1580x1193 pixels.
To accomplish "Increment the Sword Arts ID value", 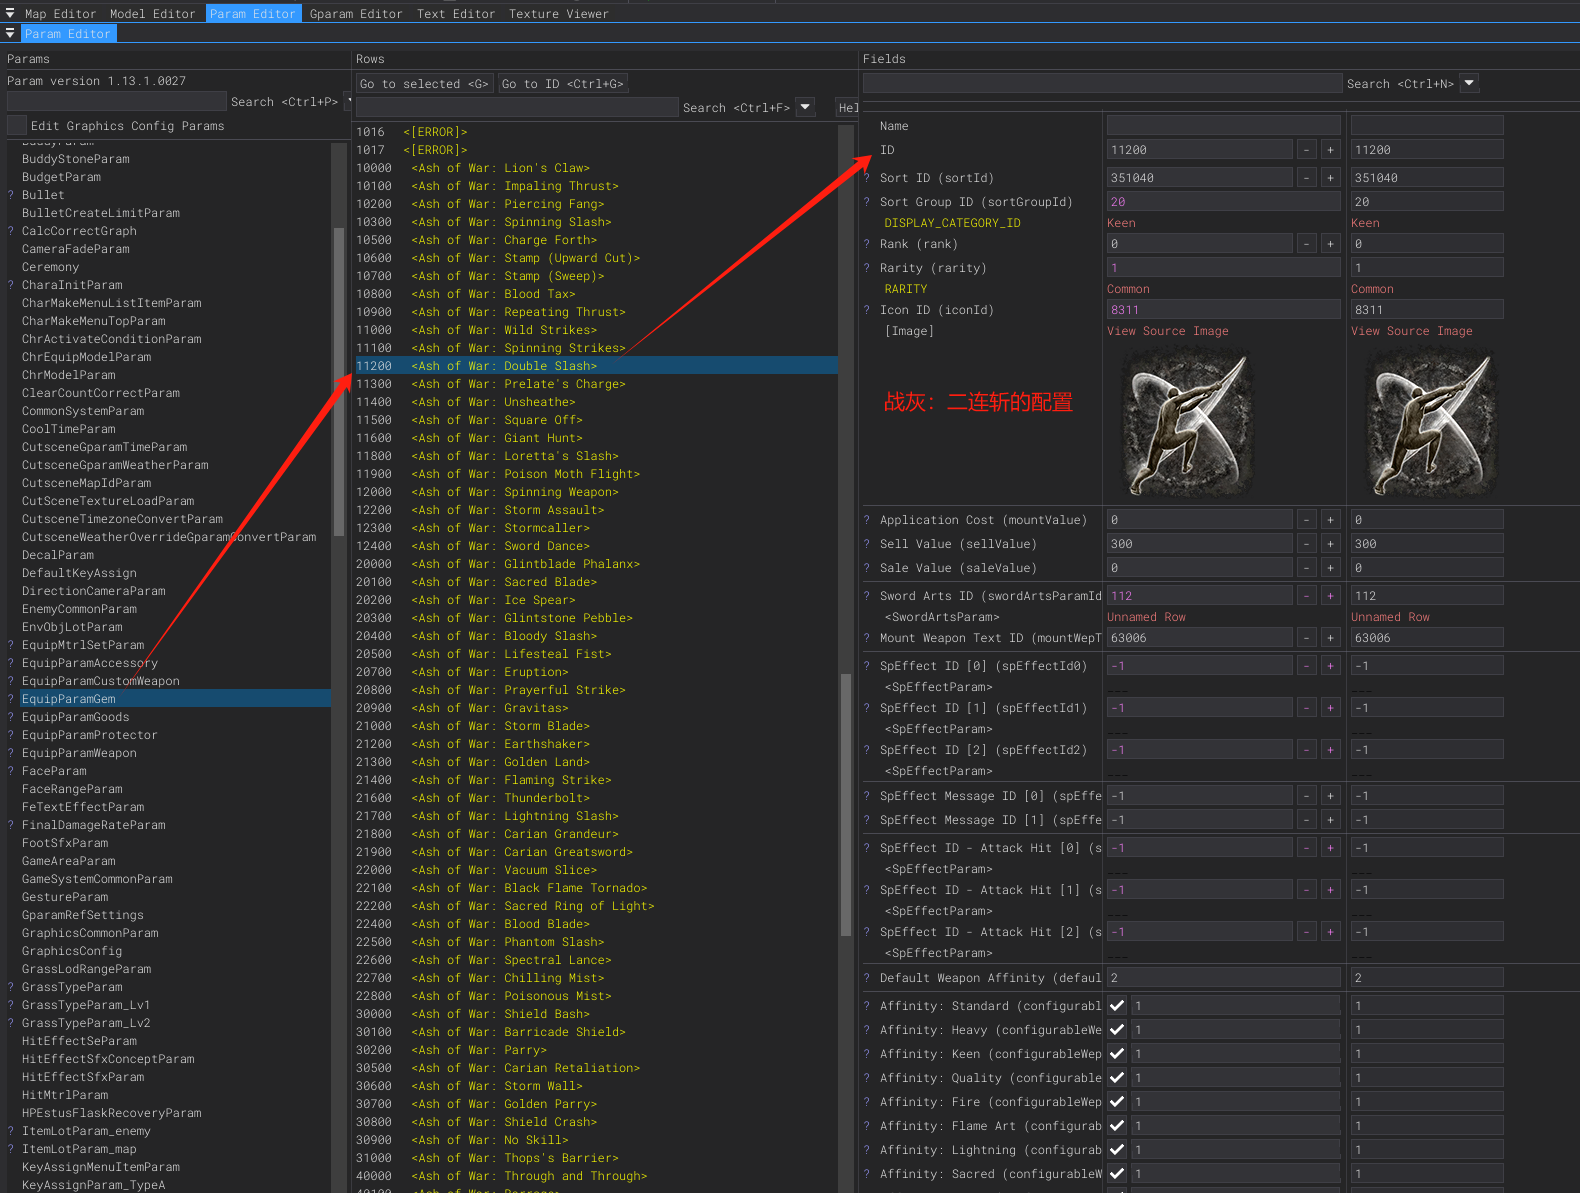I will click(1330, 596).
